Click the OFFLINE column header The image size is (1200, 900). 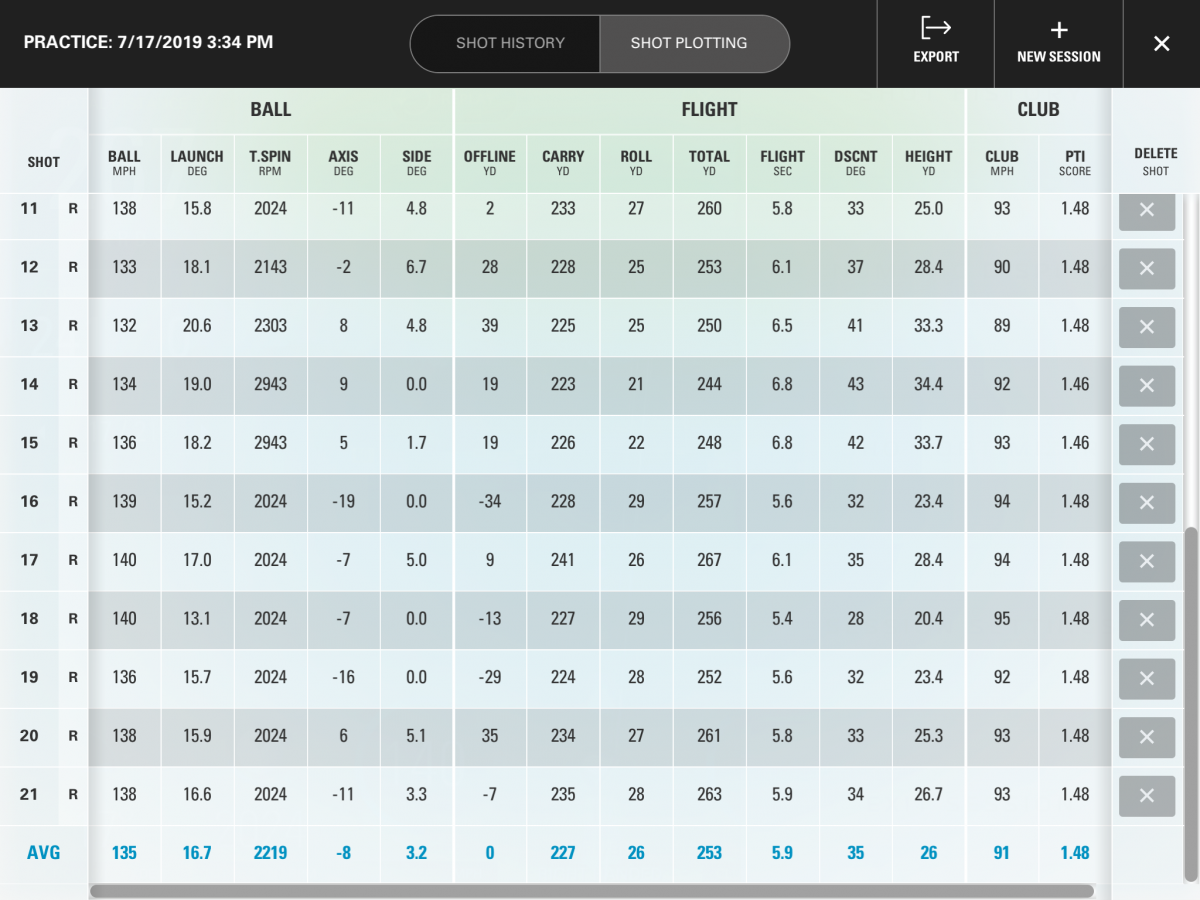pos(489,162)
